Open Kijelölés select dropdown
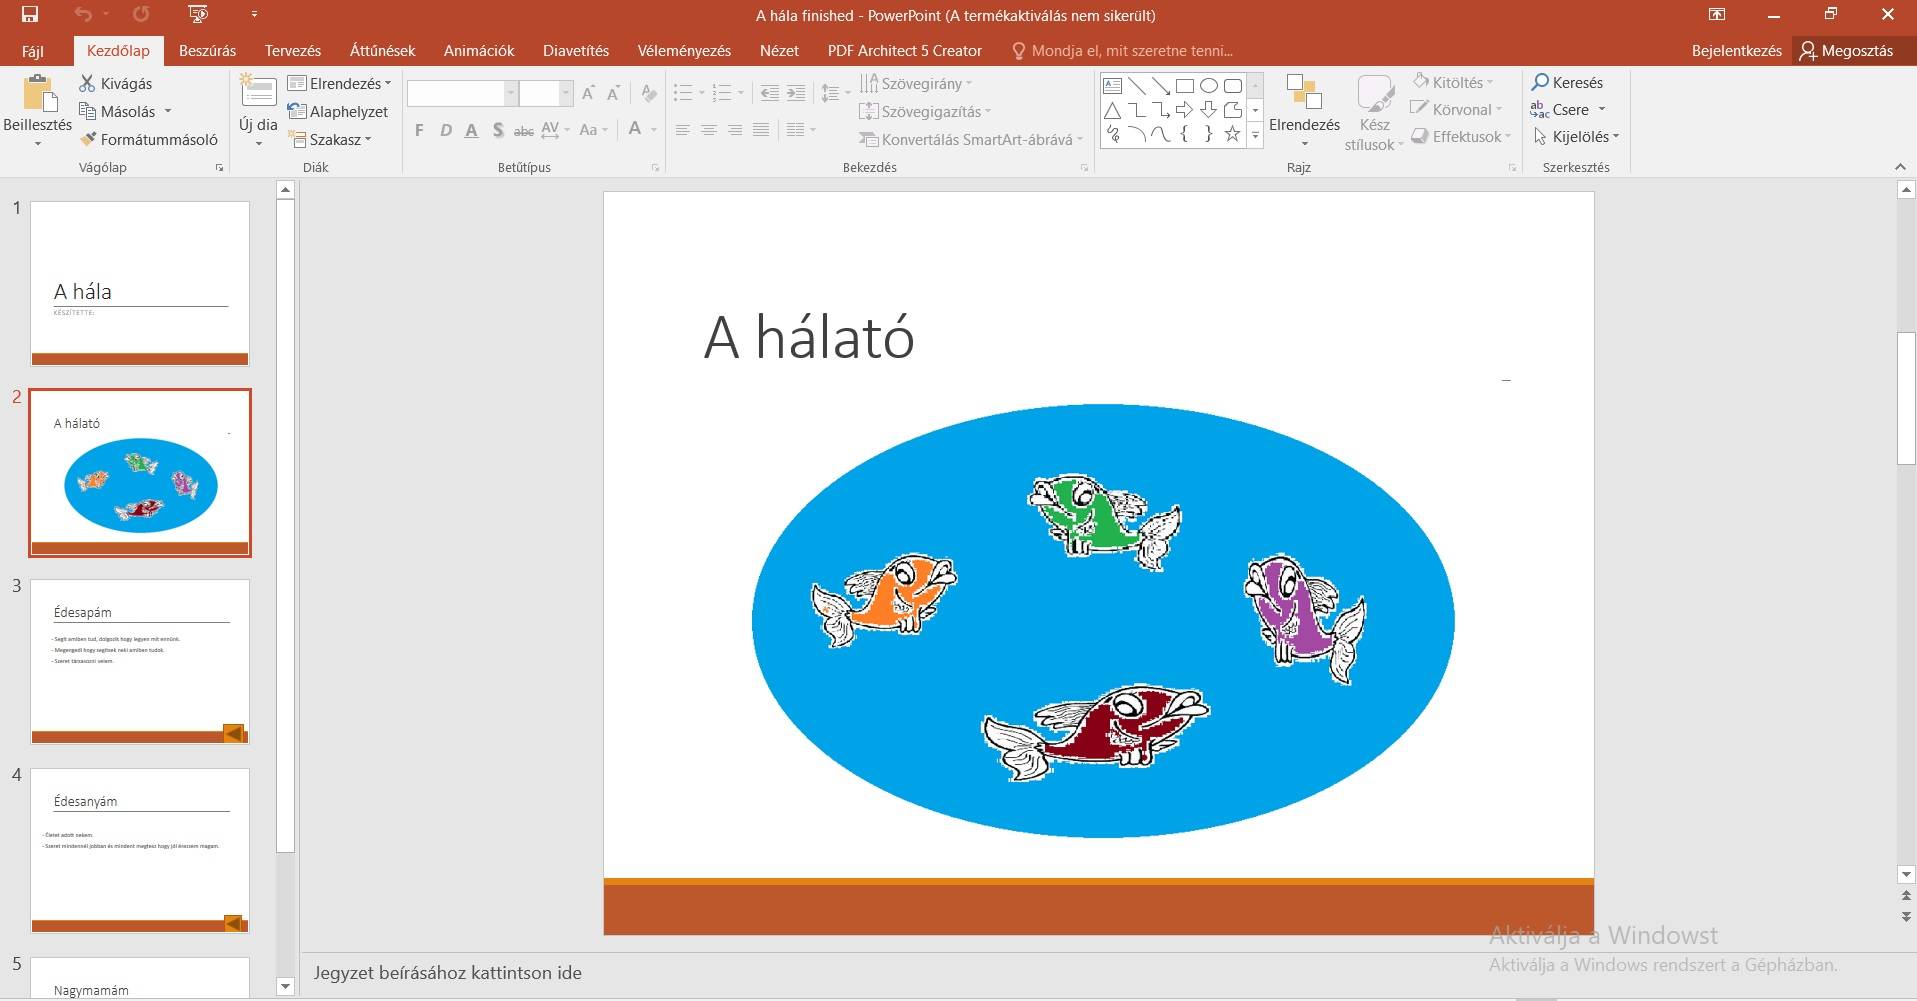This screenshot has width=1917, height=1001. click(x=1576, y=136)
